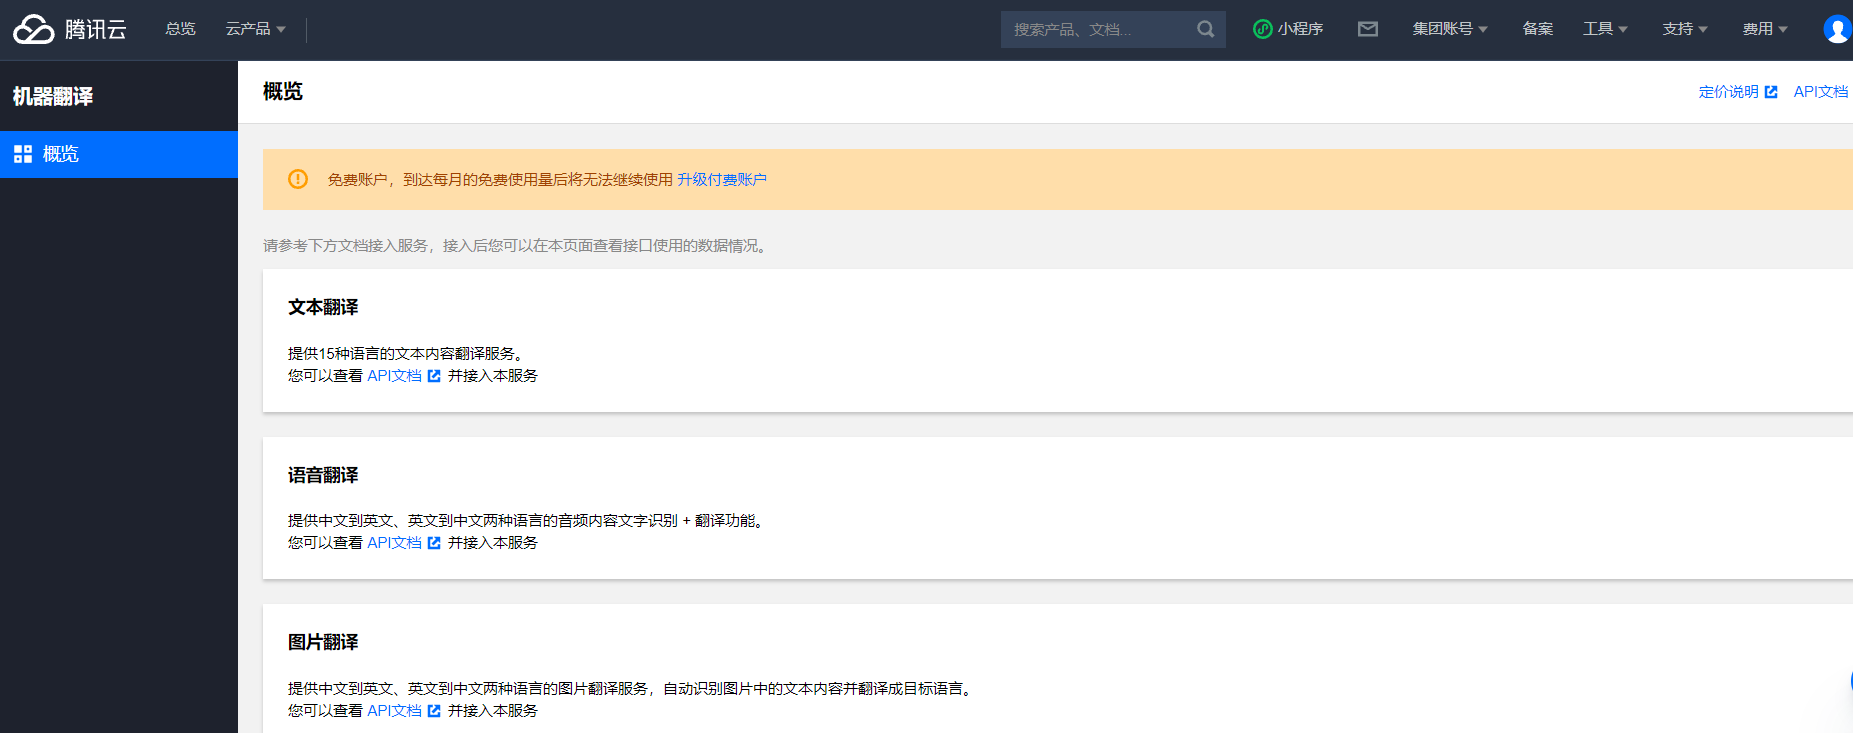Viewport: 1853px width, 733px height.
Task: Click external link icon in 文本翻译 card
Action: point(434,376)
